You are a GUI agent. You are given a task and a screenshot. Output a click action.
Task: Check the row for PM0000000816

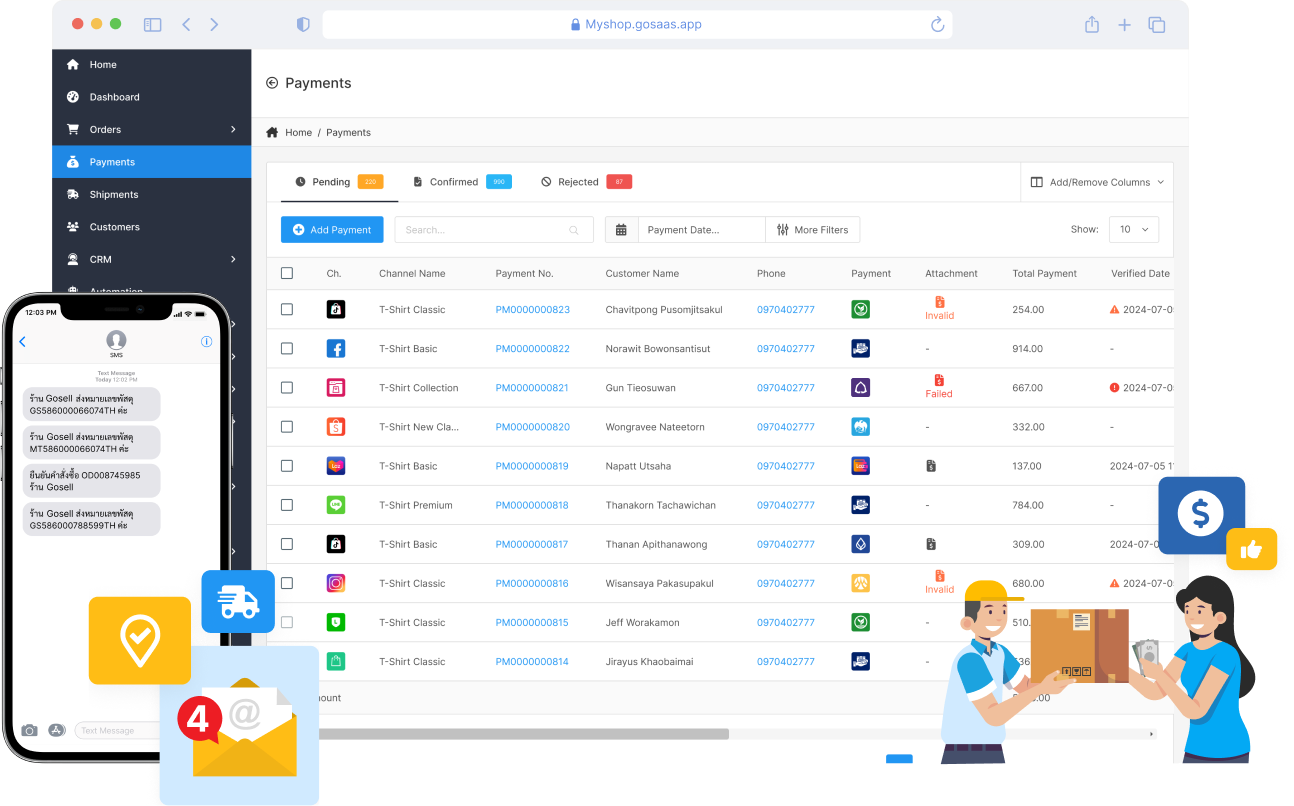pos(287,583)
